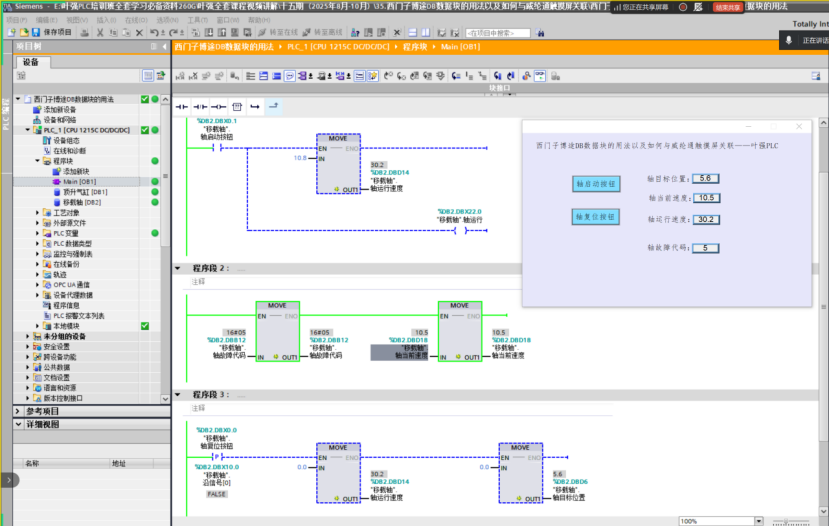Click the green check beside 本地模块
The image size is (829, 526).
tap(145, 326)
